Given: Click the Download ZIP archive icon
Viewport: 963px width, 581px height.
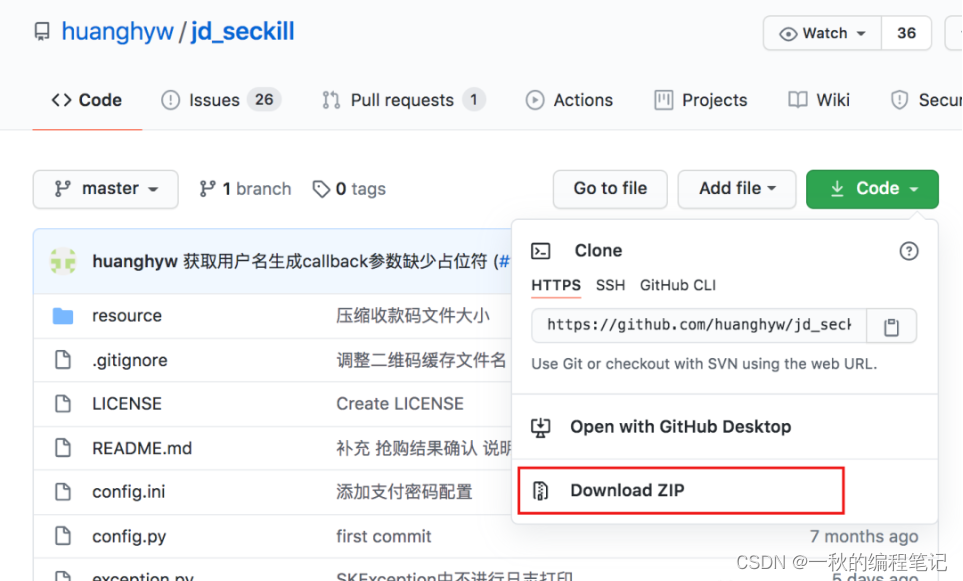Looking at the screenshot, I should (540, 491).
